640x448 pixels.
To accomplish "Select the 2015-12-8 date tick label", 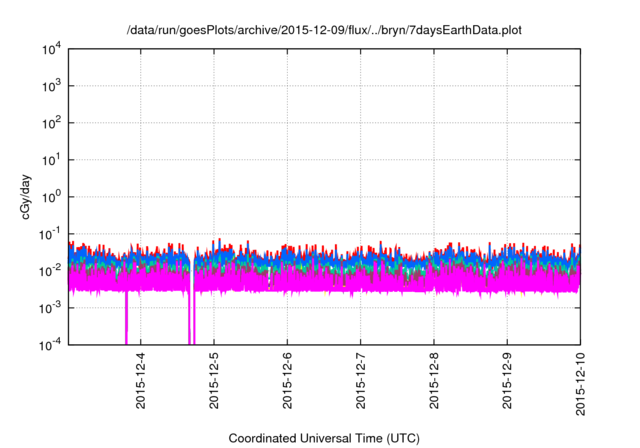I will [x=434, y=381].
